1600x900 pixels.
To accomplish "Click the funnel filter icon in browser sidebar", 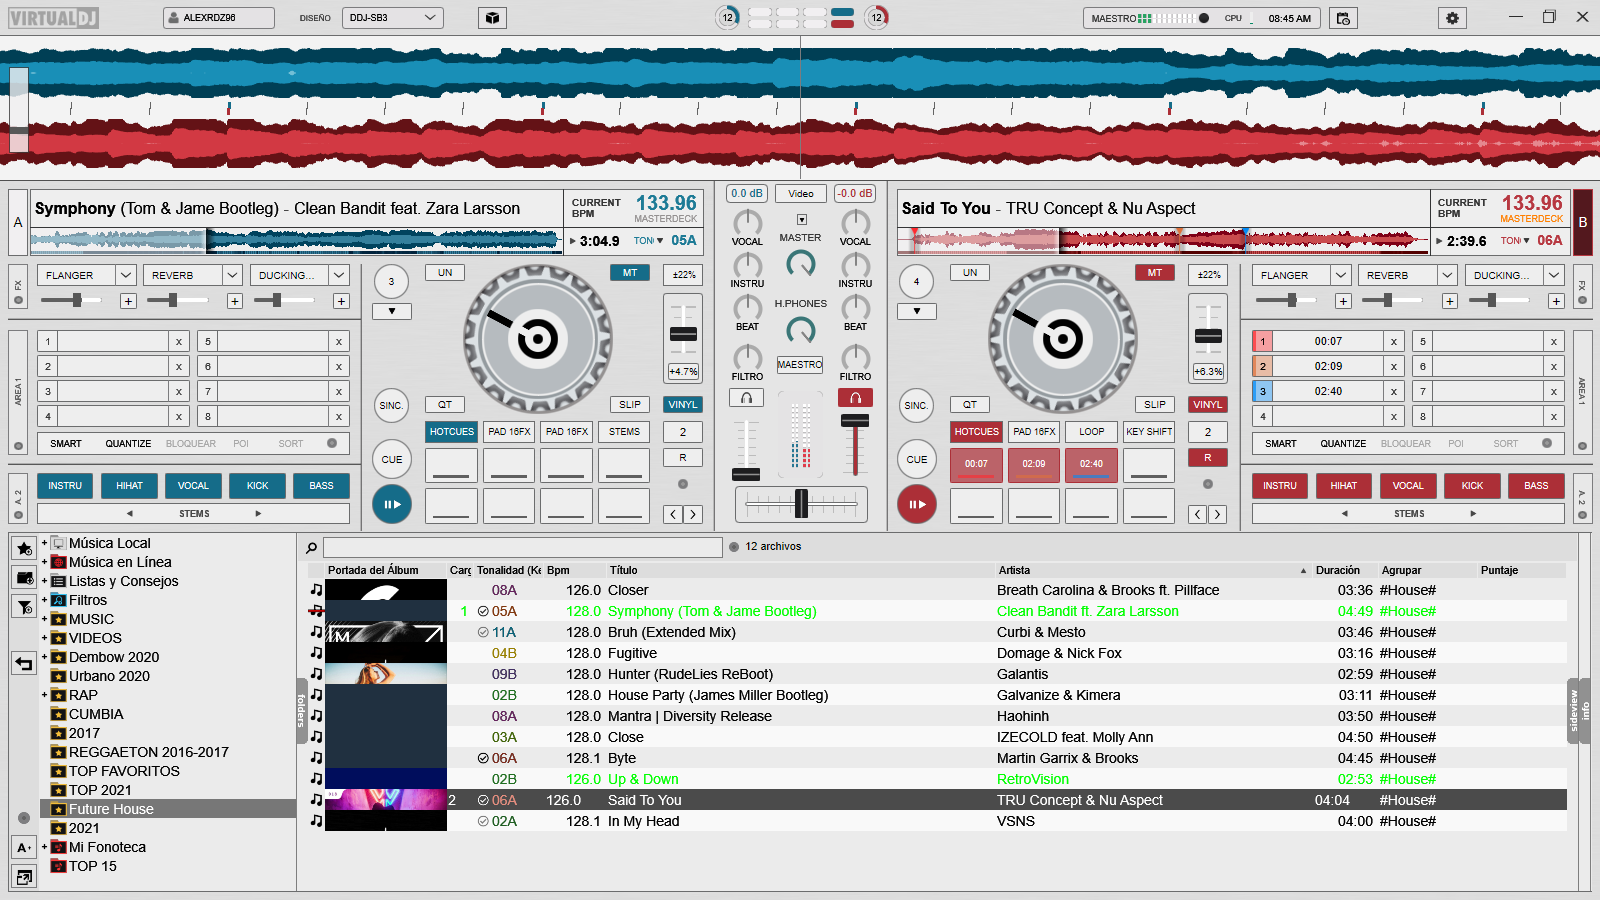I will click(x=24, y=606).
